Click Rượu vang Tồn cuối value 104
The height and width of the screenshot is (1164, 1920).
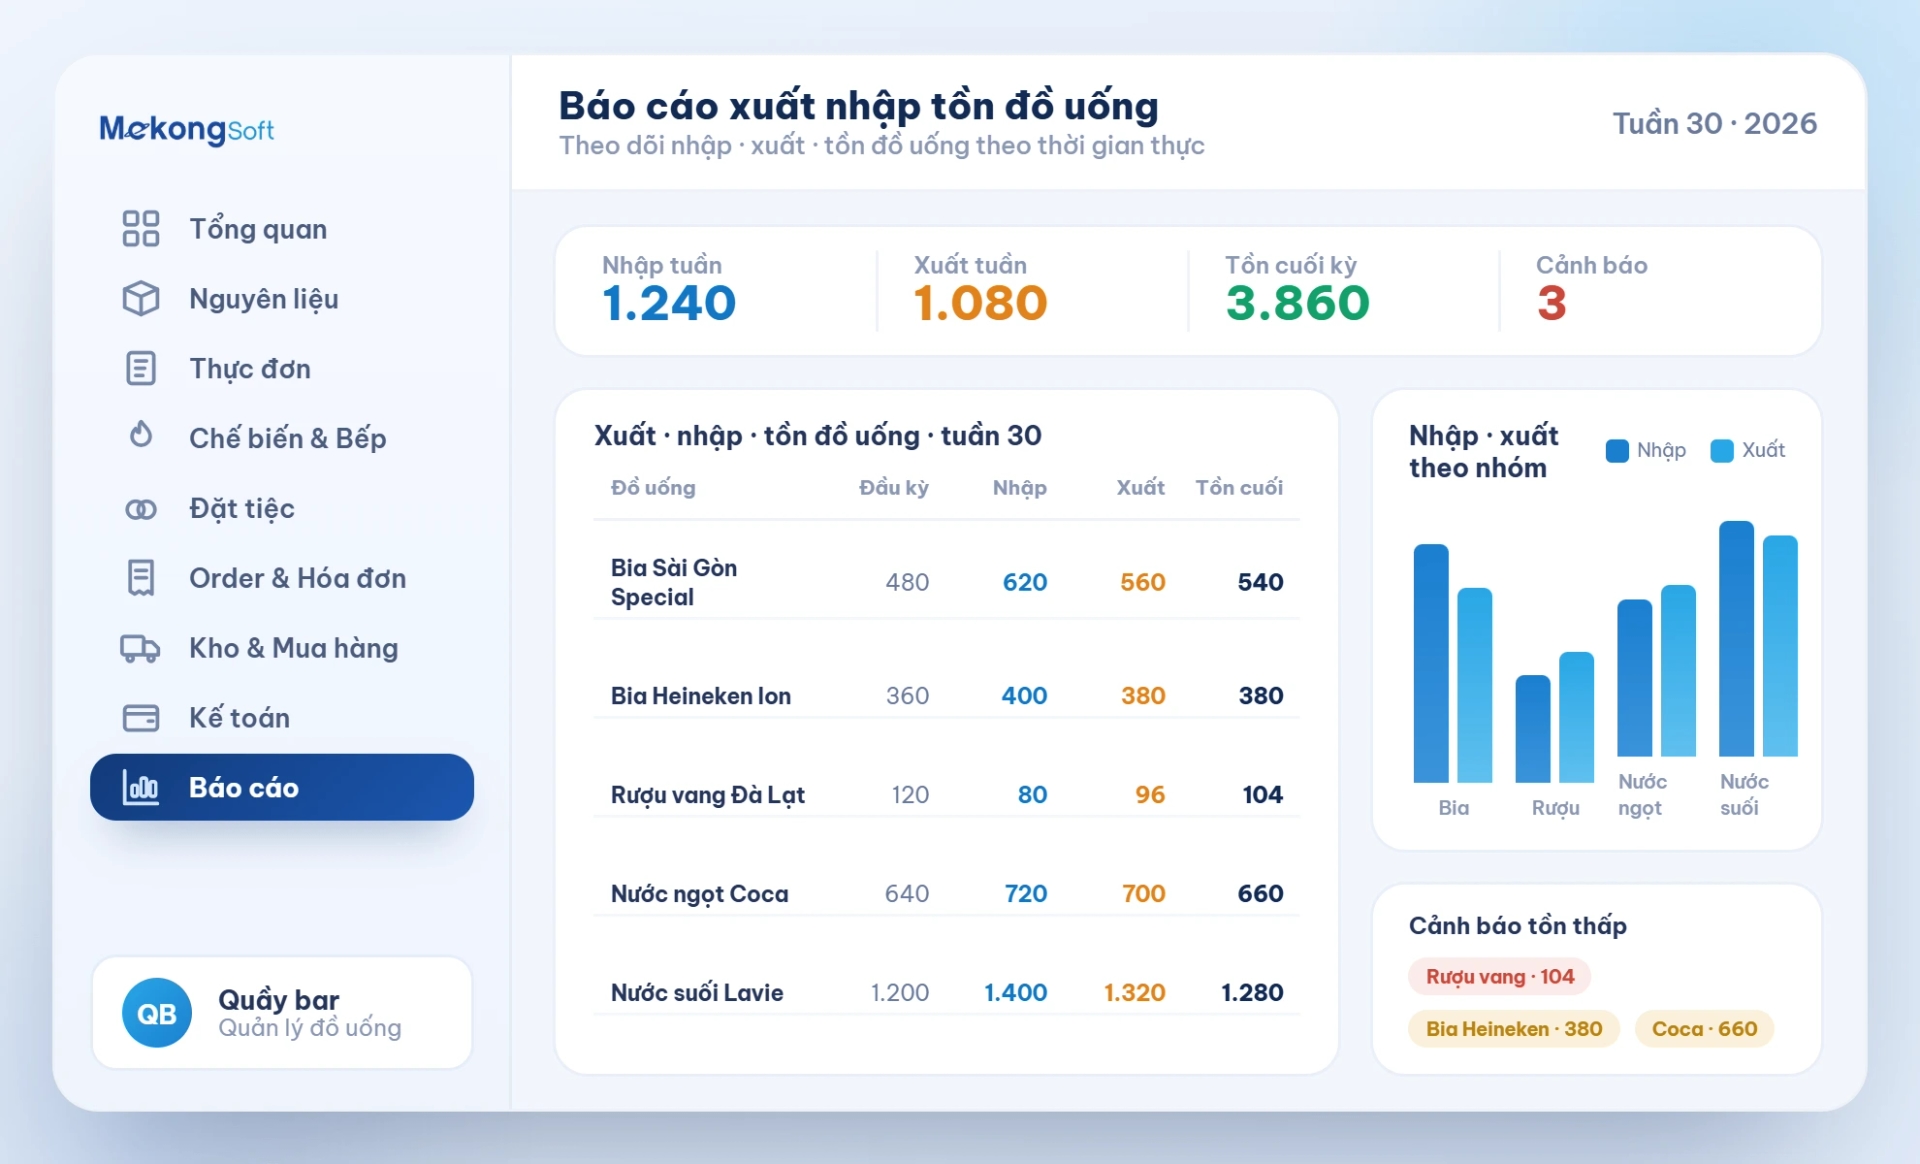[1263, 795]
